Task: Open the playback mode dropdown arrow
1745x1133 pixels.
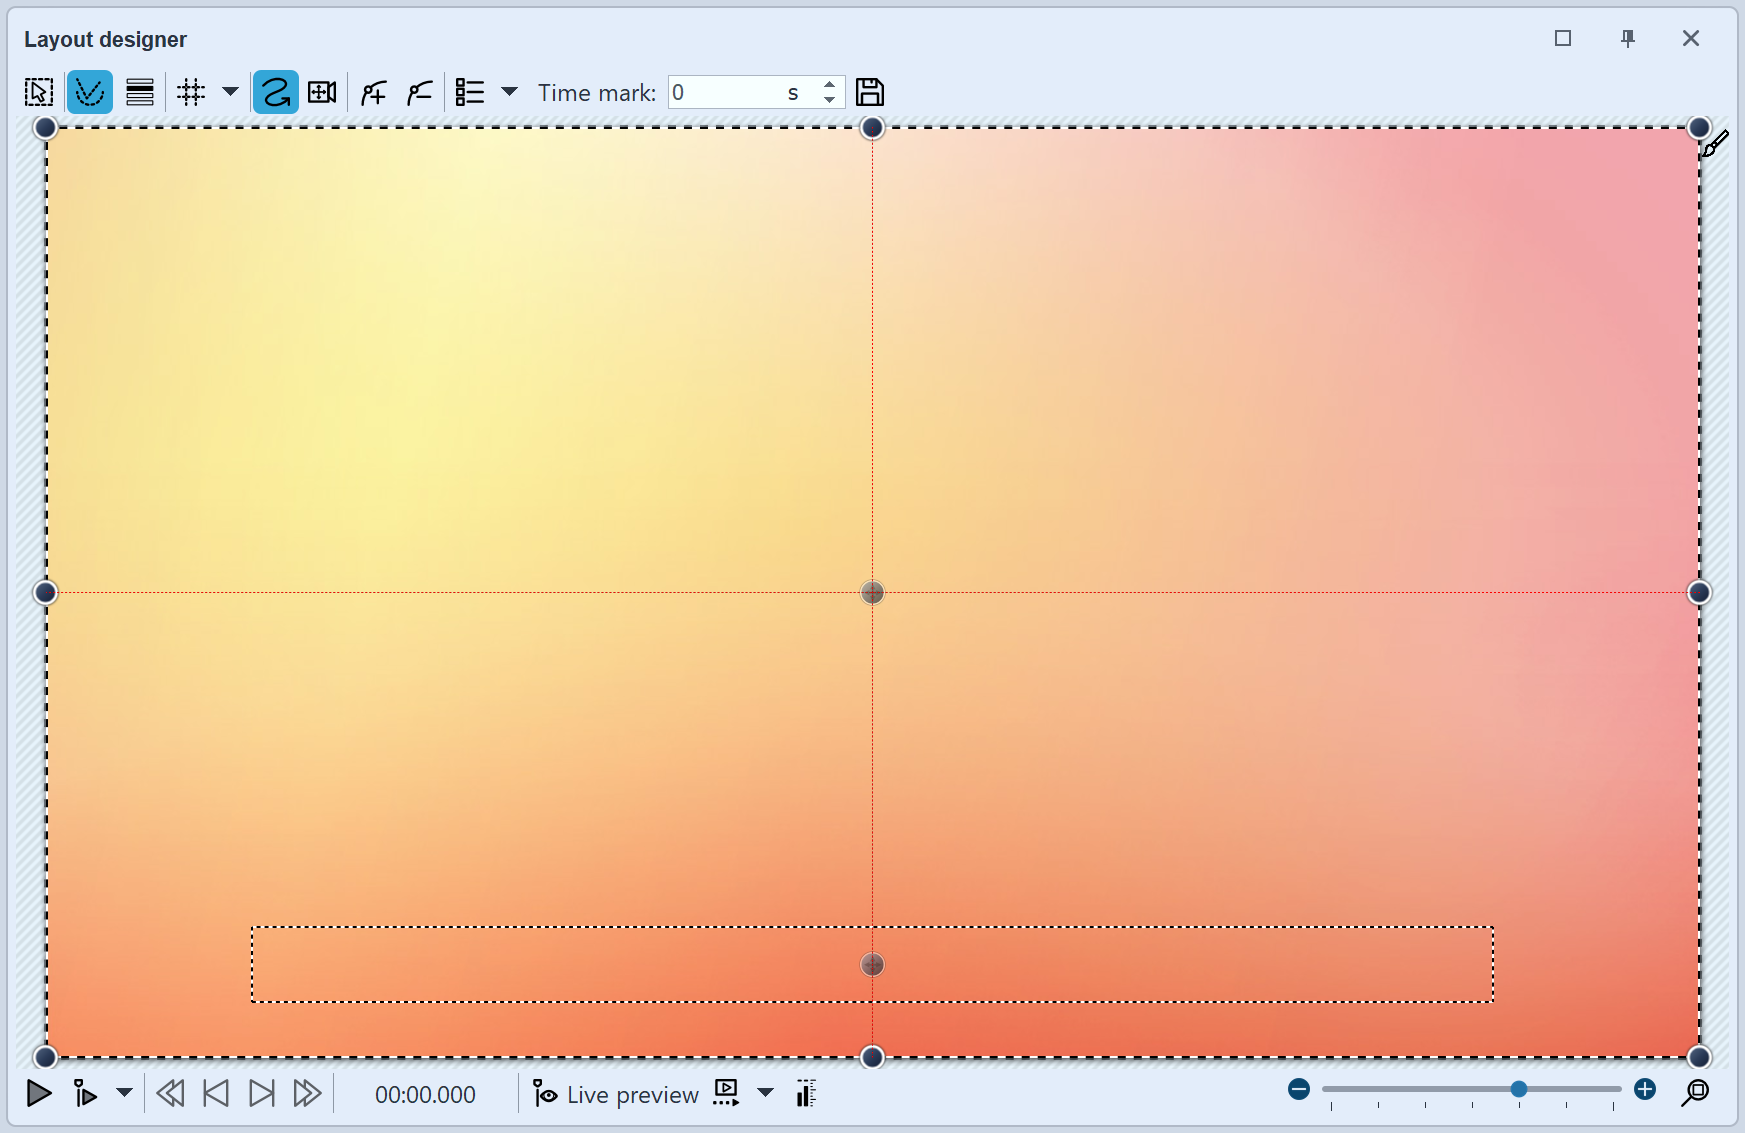Action: pos(124,1094)
